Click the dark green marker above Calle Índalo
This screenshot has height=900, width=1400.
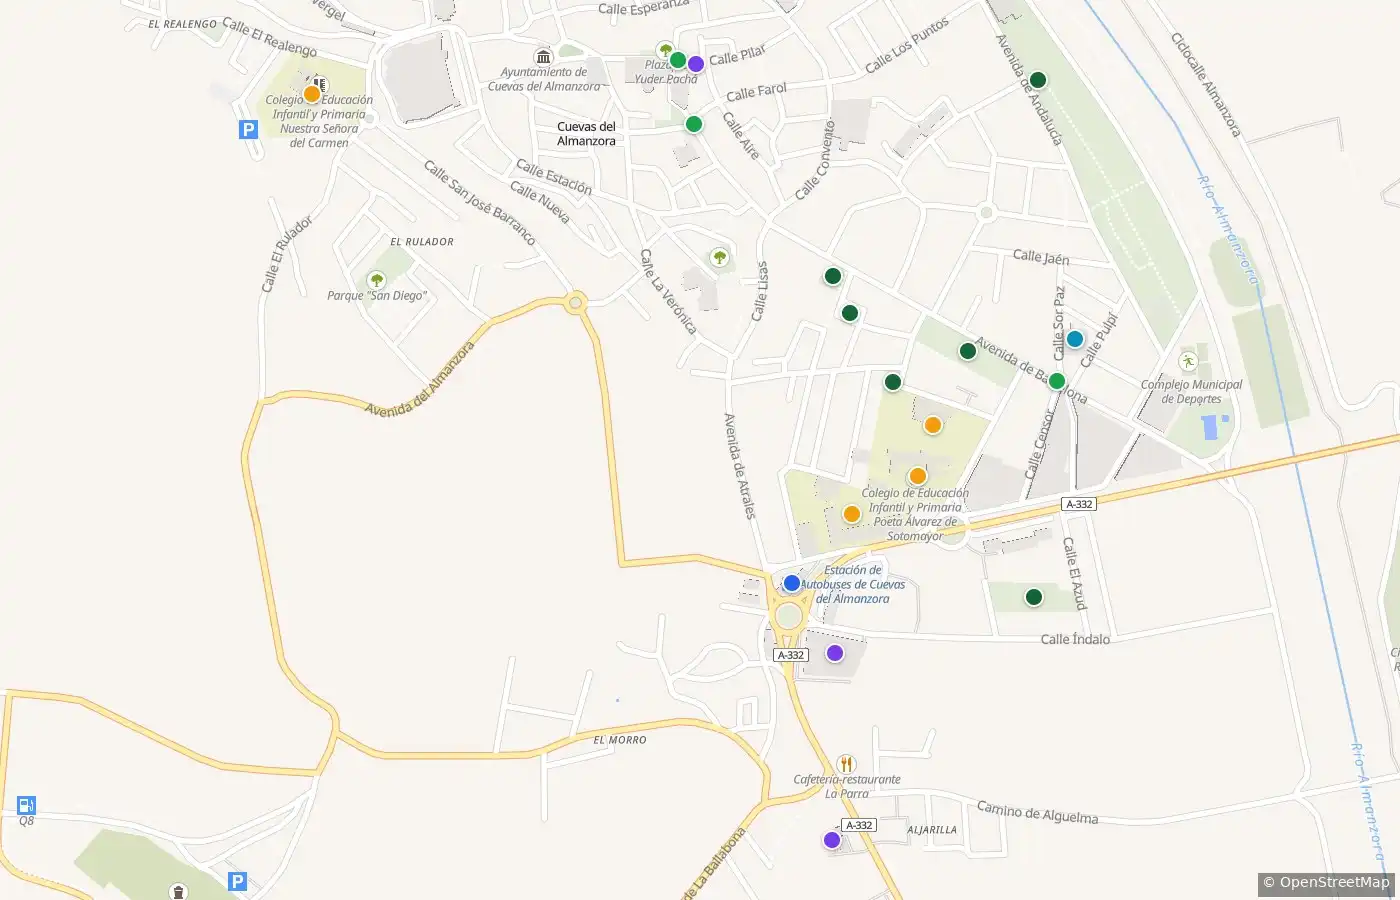click(1034, 597)
